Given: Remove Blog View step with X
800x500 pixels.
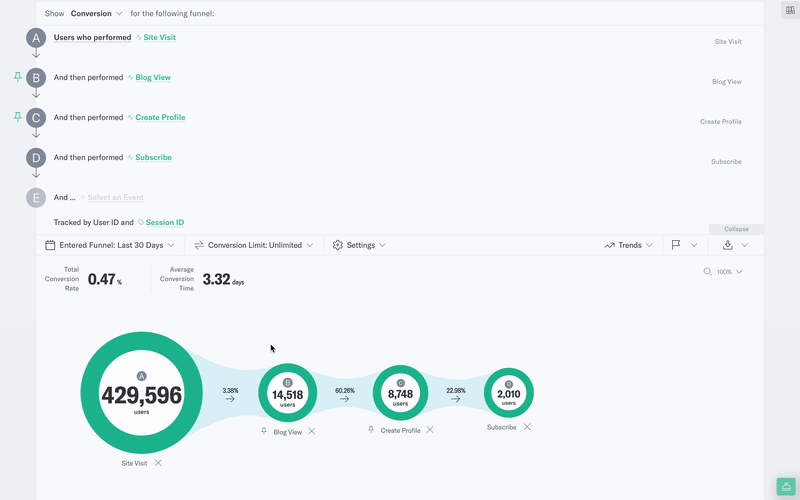Looking at the screenshot, I should [312, 431].
